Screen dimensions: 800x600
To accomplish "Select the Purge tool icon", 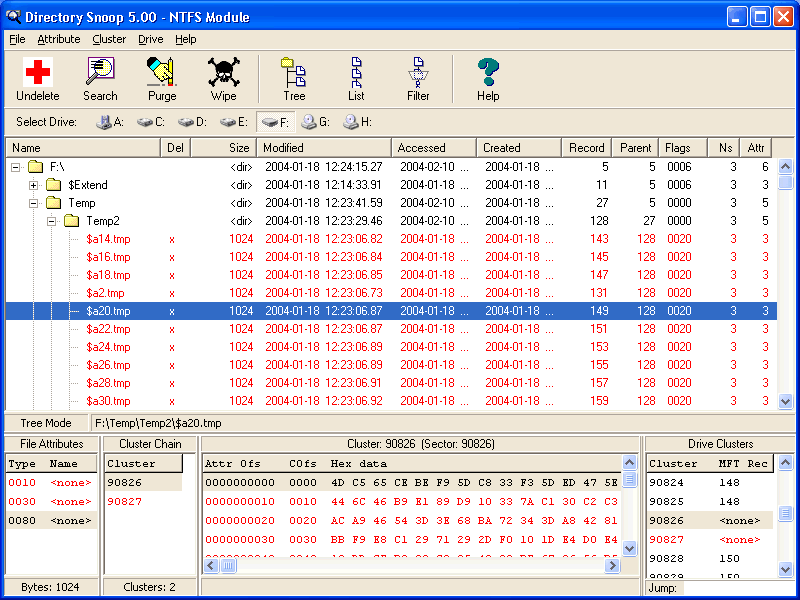I will coord(161,73).
